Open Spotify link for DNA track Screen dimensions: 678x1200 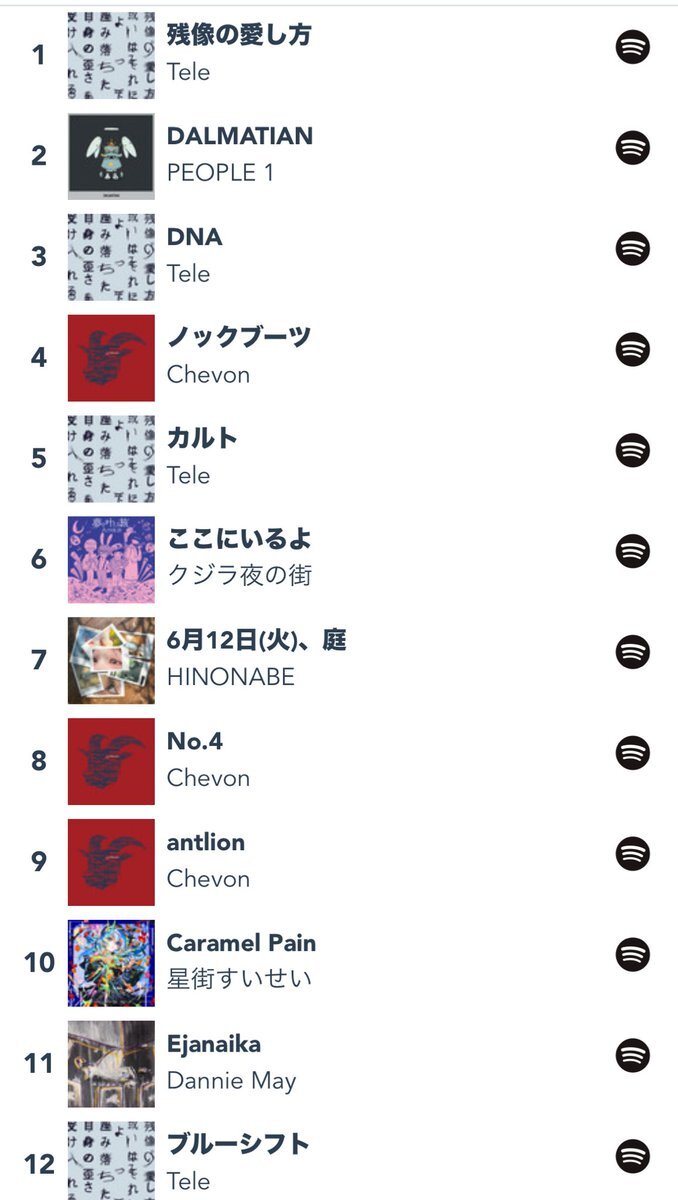coord(632,248)
